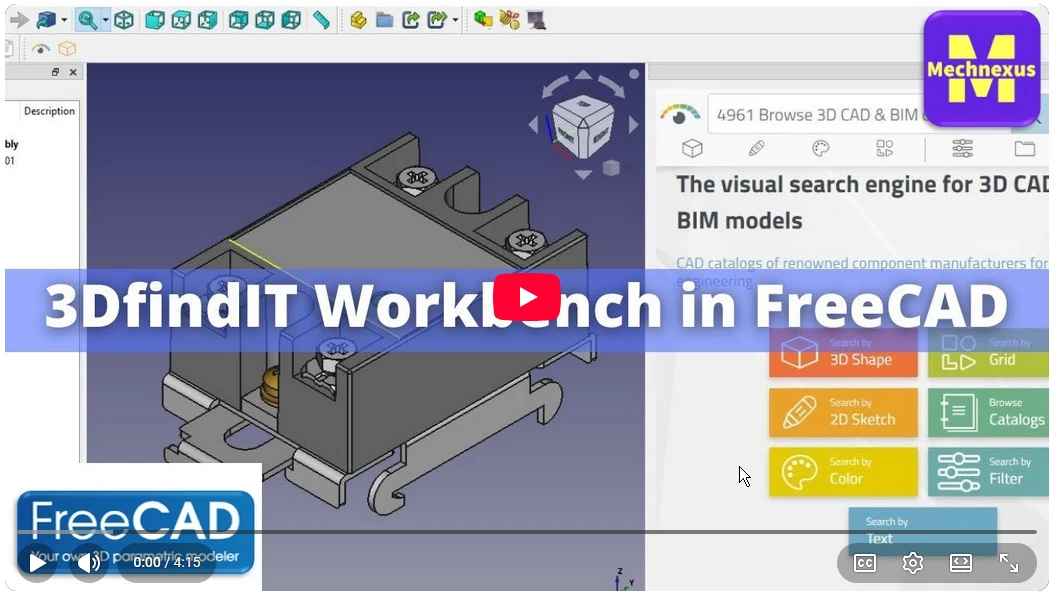Click the double-arrow link actions icon
Image resolution: width=1056 pixels, height=596 pixels.
[x=438, y=20]
